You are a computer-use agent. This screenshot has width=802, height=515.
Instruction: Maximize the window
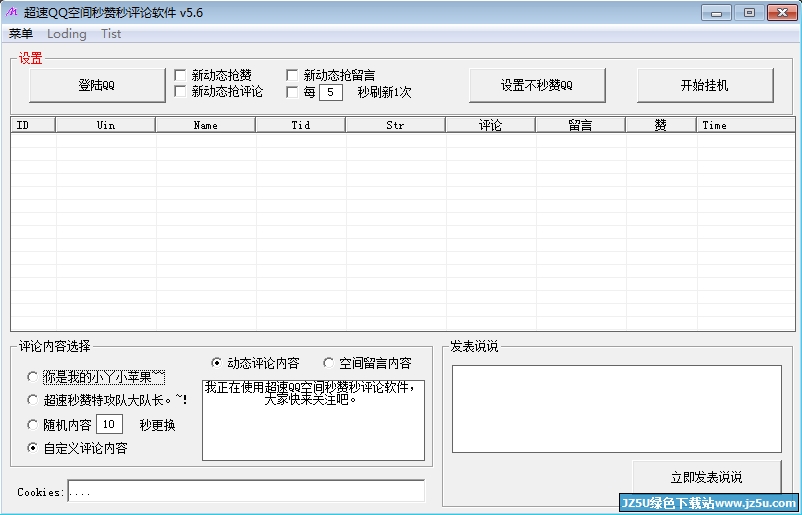749,13
